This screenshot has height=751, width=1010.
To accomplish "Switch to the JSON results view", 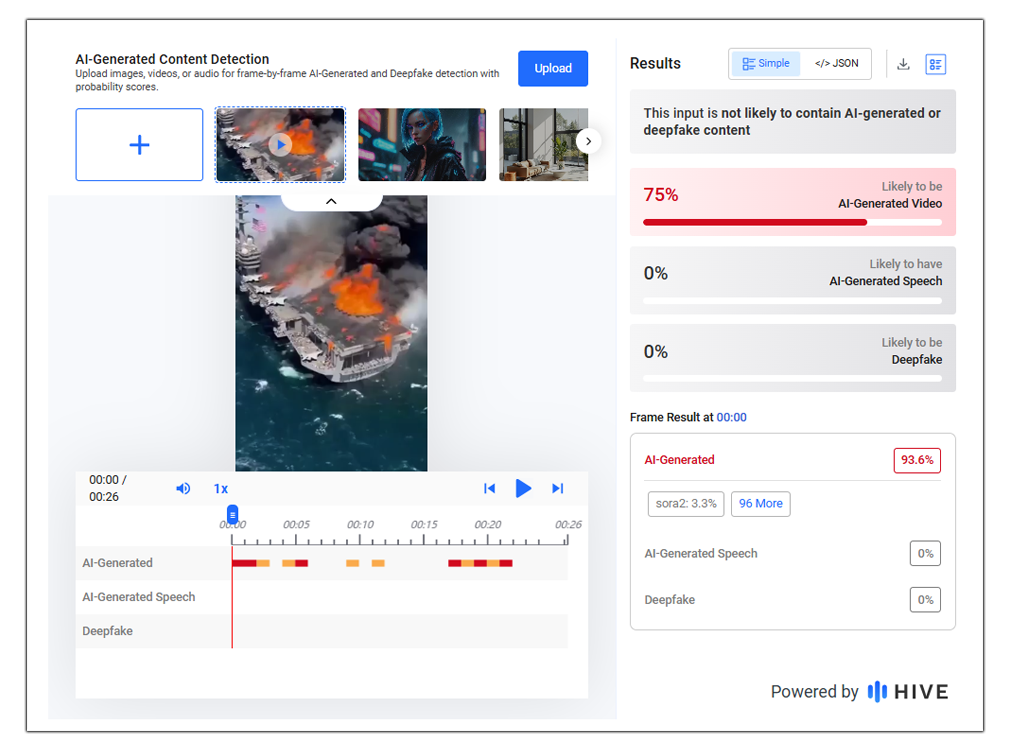I will [836, 64].
